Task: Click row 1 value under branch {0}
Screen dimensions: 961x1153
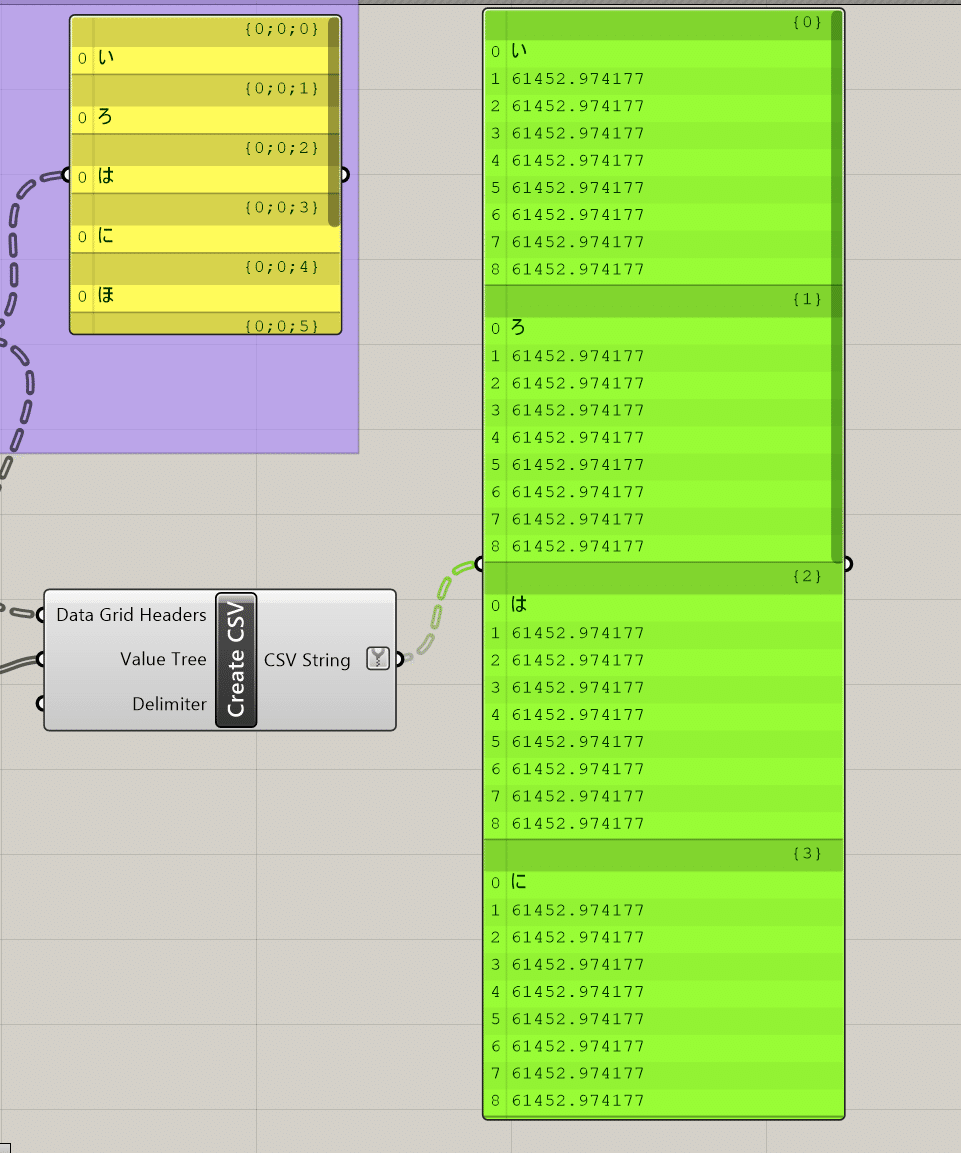Action: click(578, 79)
